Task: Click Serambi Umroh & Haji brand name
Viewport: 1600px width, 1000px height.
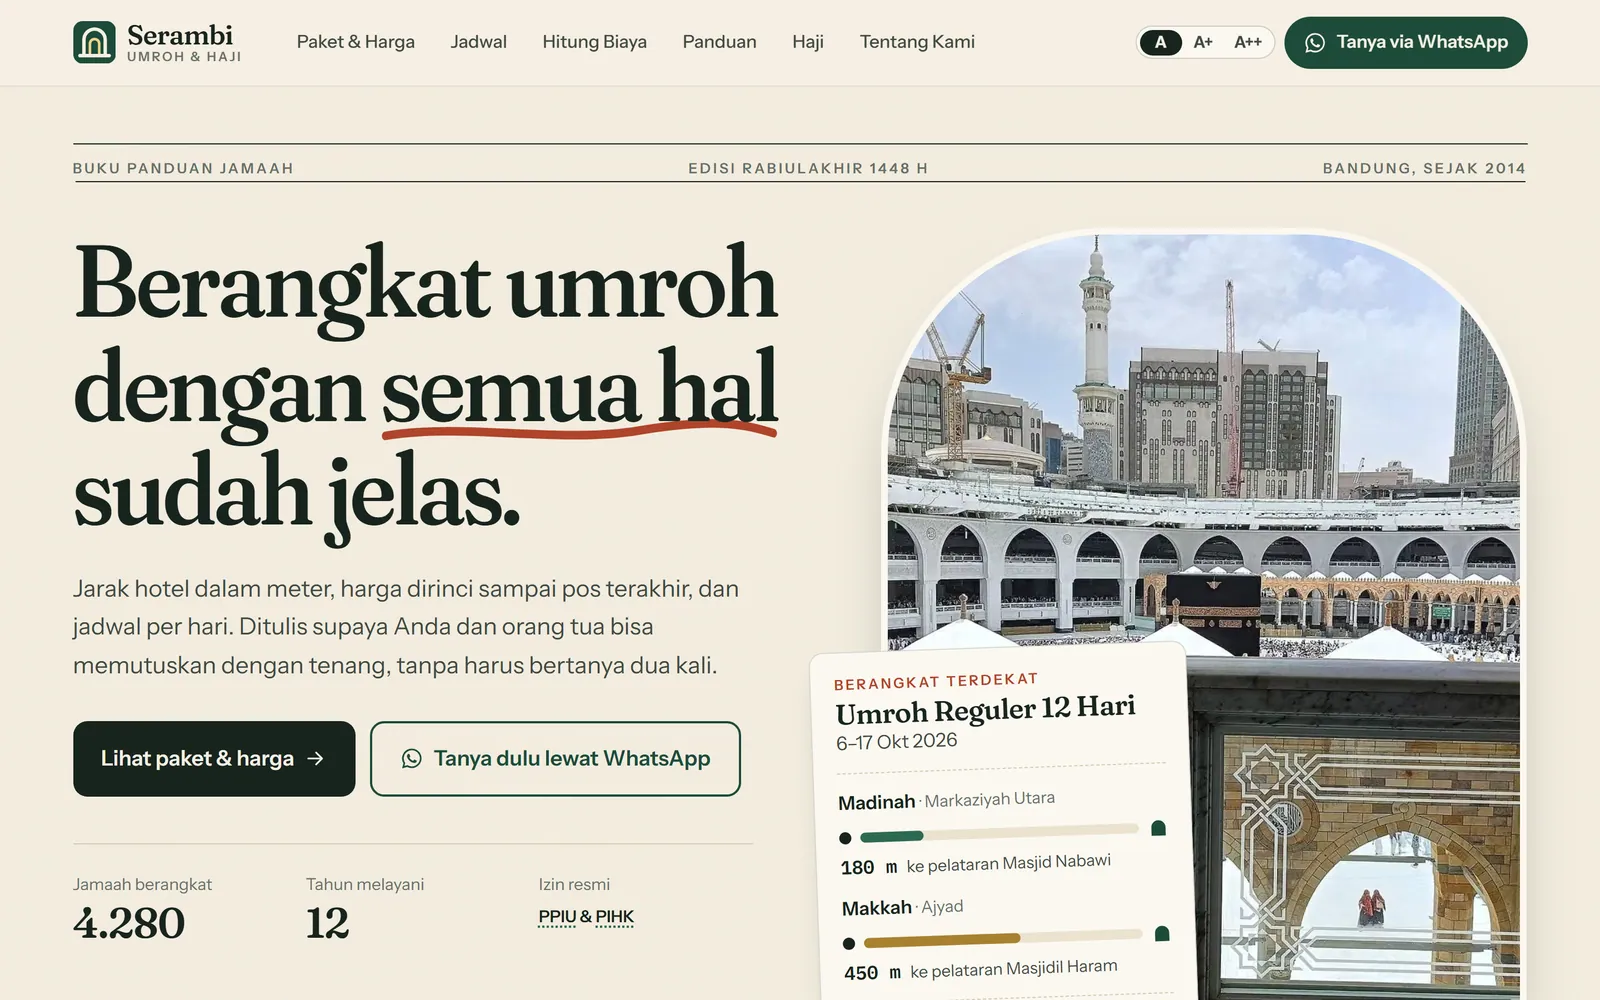Action: (184, 42)
